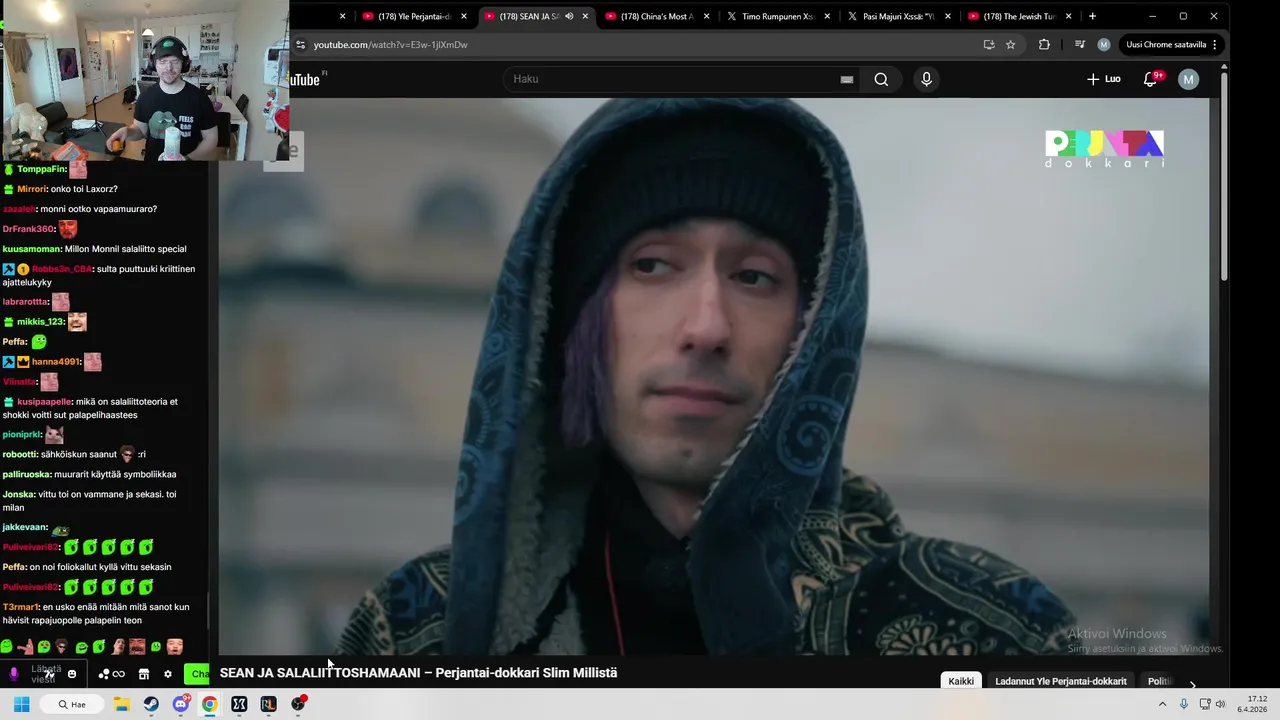Mute audio icon on SEAN JA SA tab
This screenshot has width=1280, height=720.
569,16
